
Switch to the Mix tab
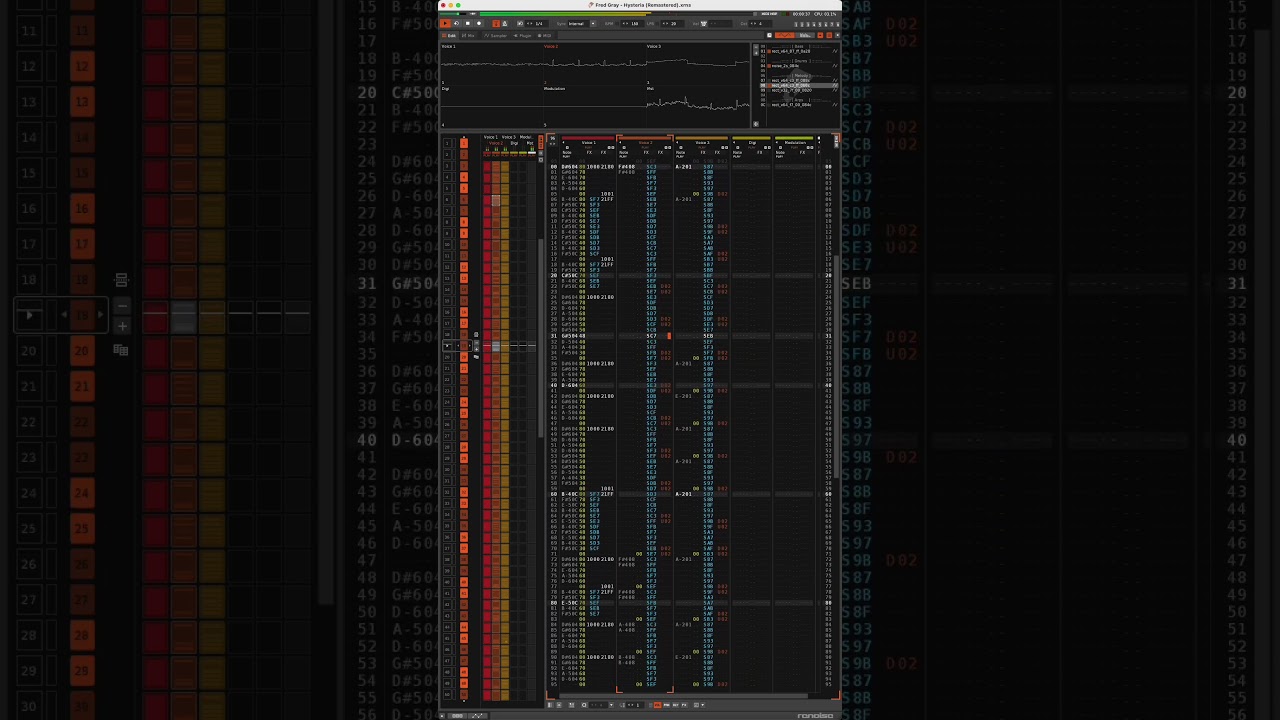coord(468,36)
